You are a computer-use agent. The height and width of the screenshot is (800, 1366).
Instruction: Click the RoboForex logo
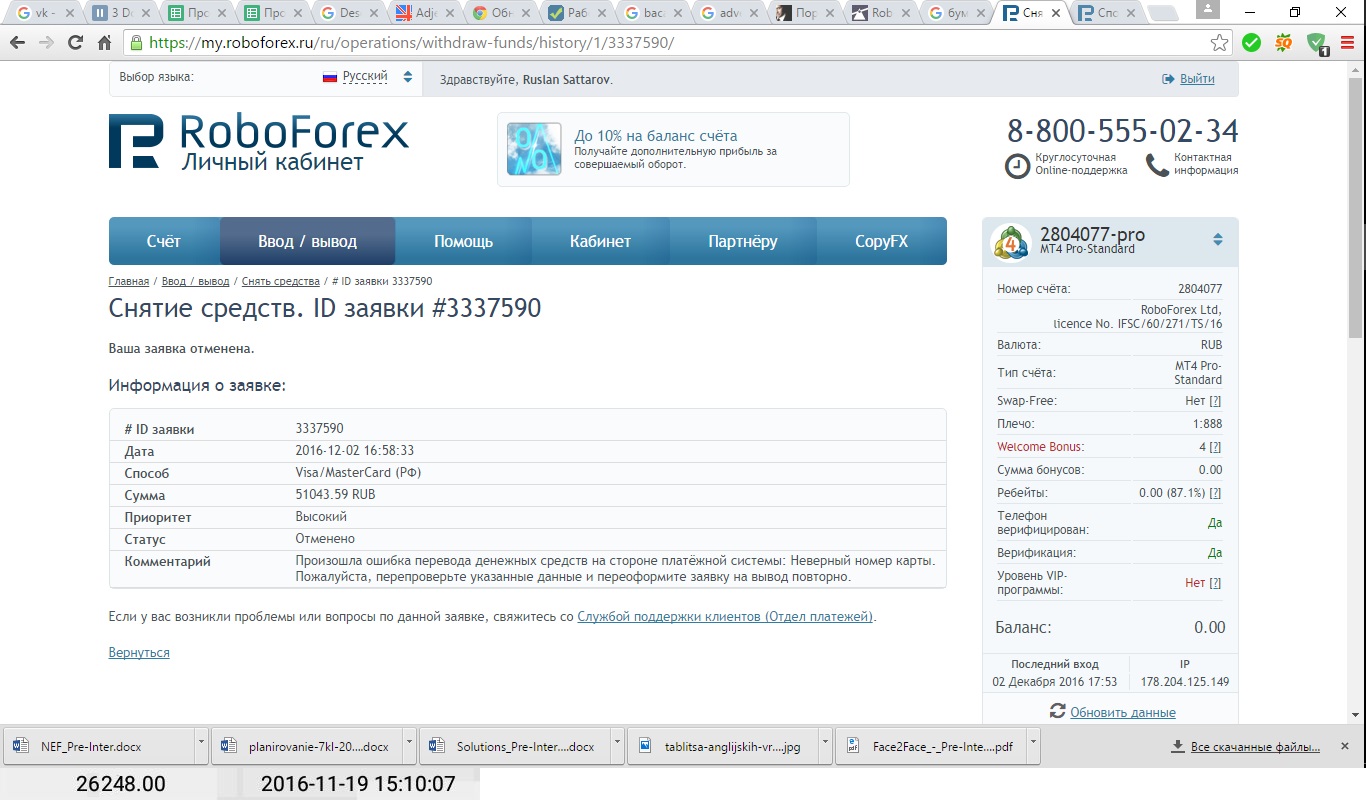point(259,141)
